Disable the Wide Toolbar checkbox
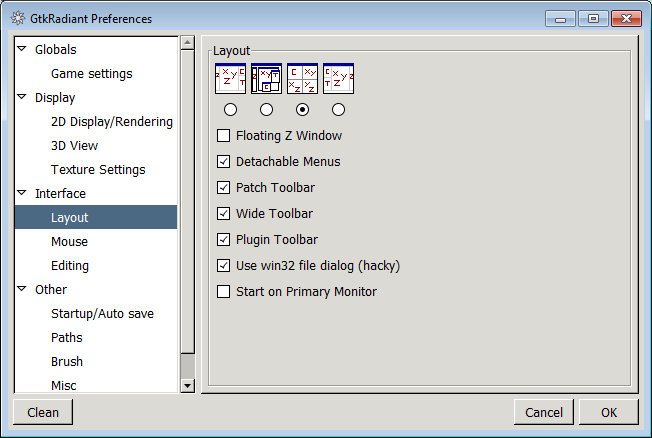Screen dimensions: 652x438 click(x=223, y=213)
